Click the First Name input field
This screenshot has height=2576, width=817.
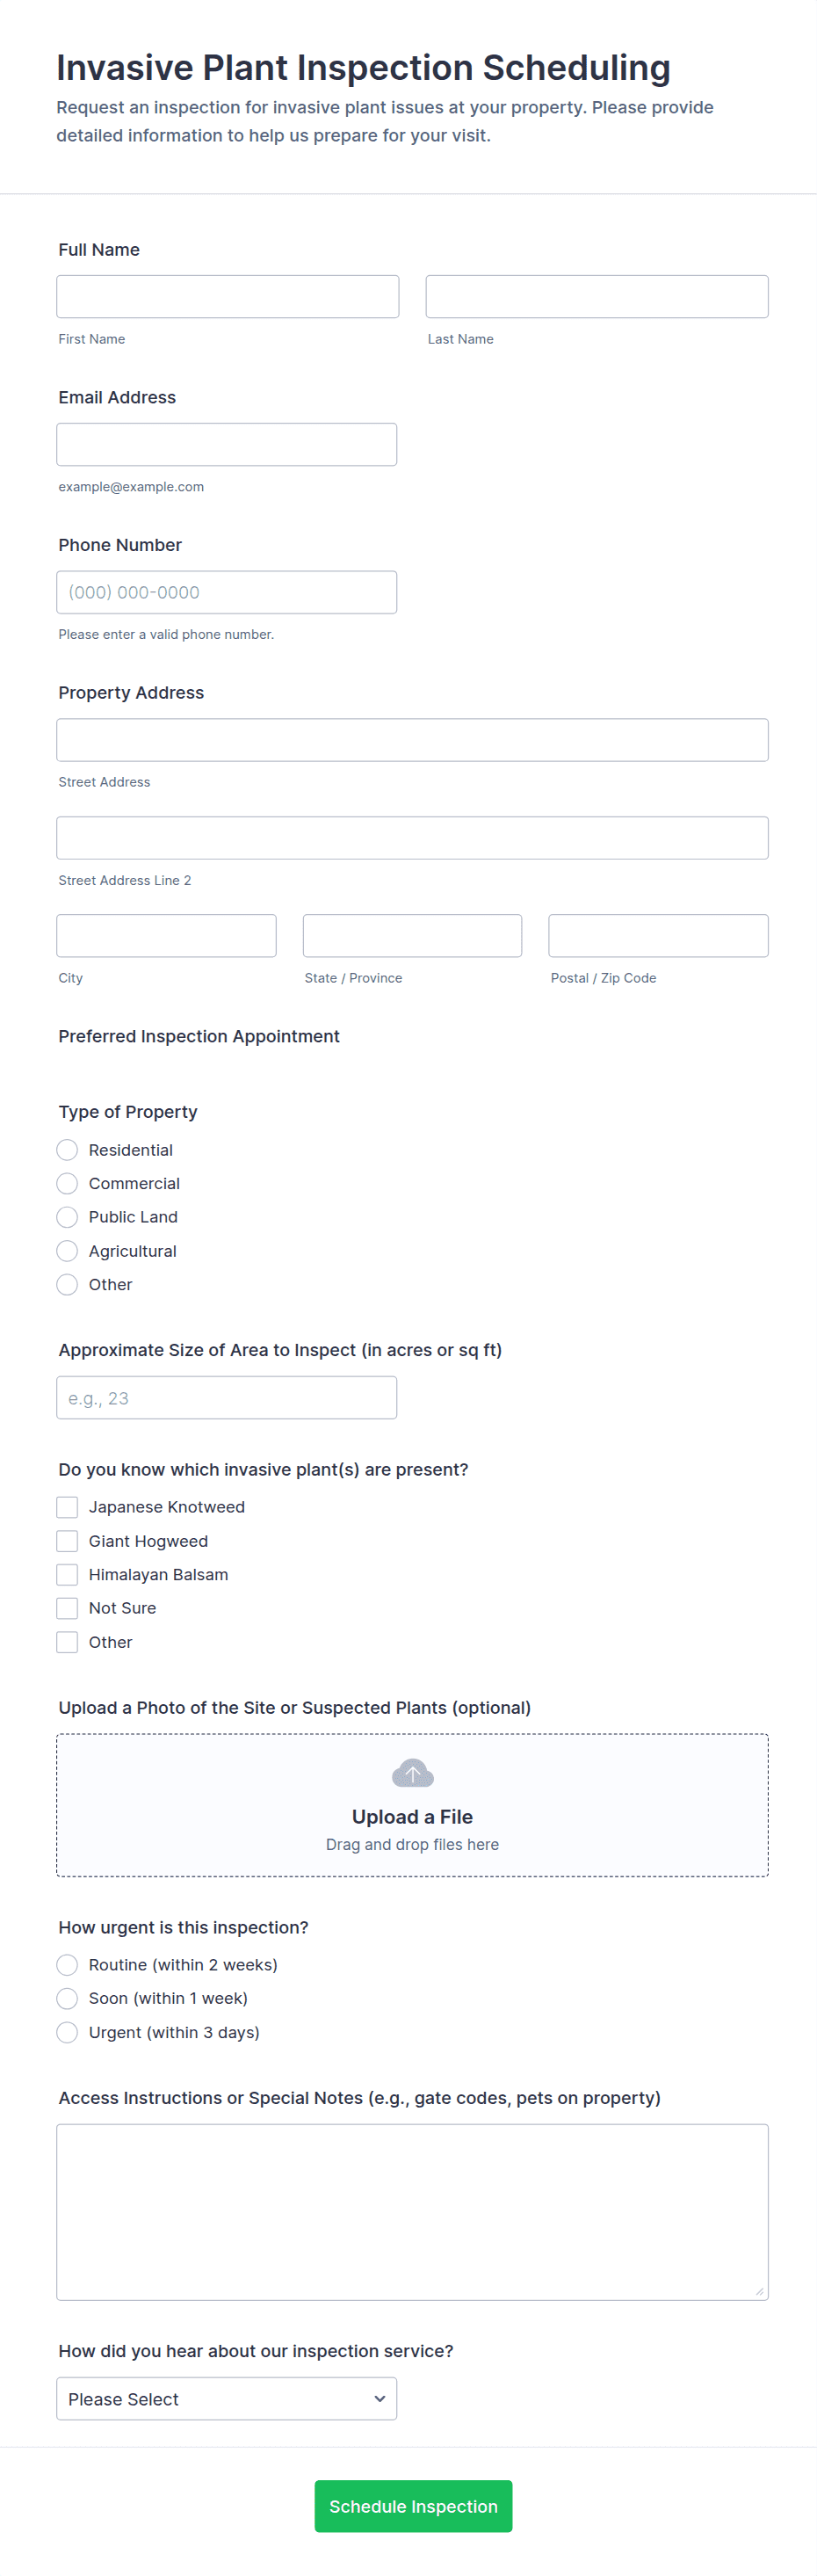(228, 297)
